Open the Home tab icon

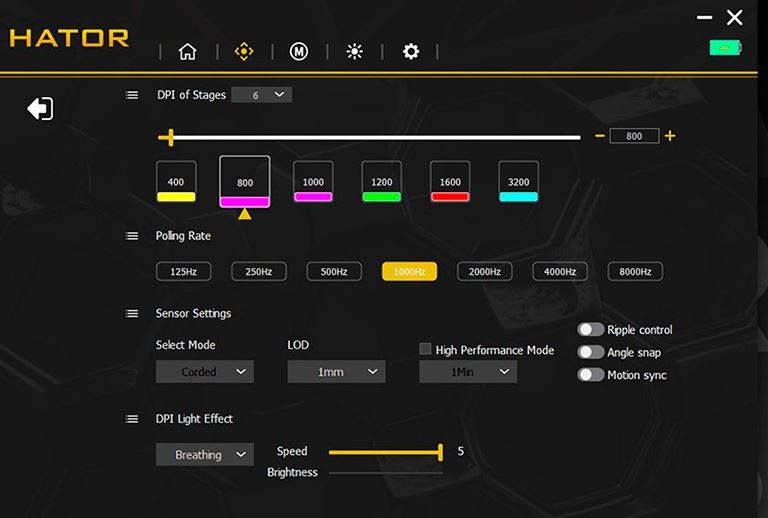(x=187, y=52)
